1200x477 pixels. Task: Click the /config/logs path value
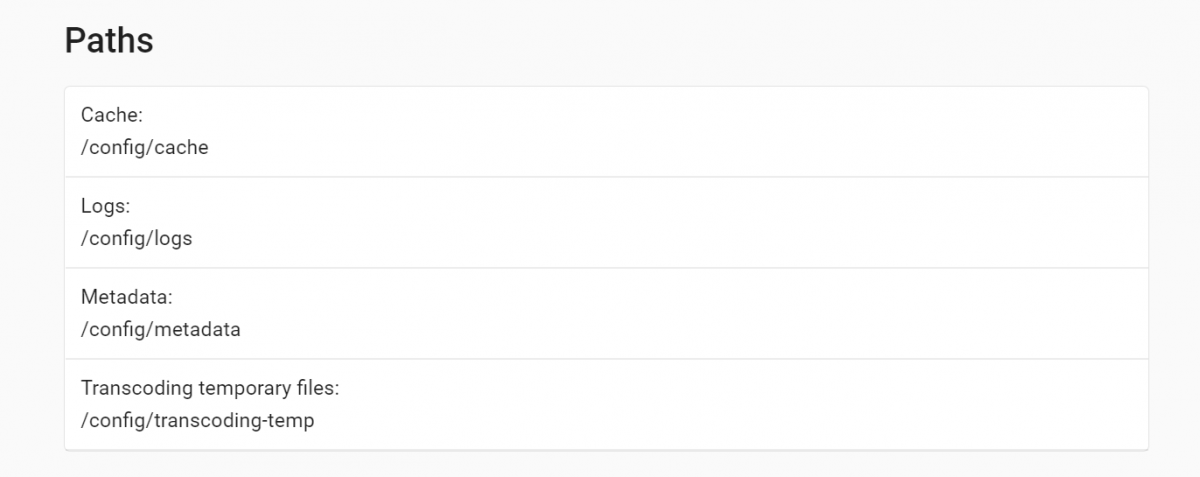136,238
